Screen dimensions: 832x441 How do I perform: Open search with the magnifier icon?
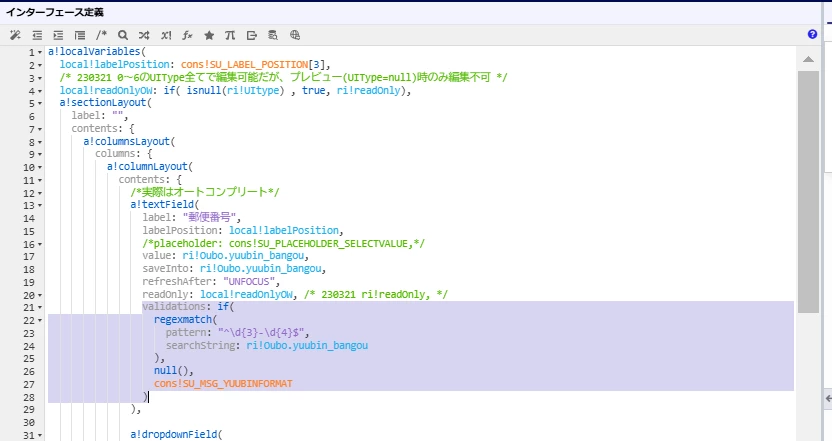[123, 35]
